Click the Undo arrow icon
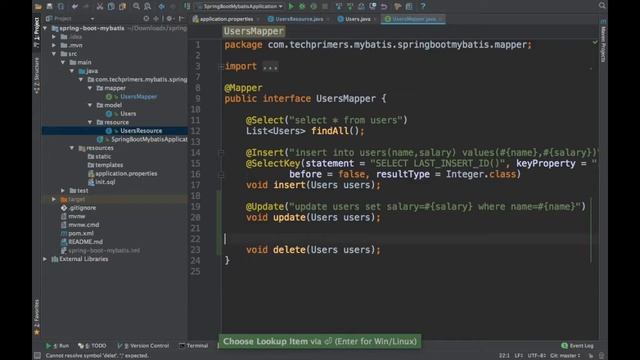The image size is (640, 360). pyautogui.click(x=74, y=6)
